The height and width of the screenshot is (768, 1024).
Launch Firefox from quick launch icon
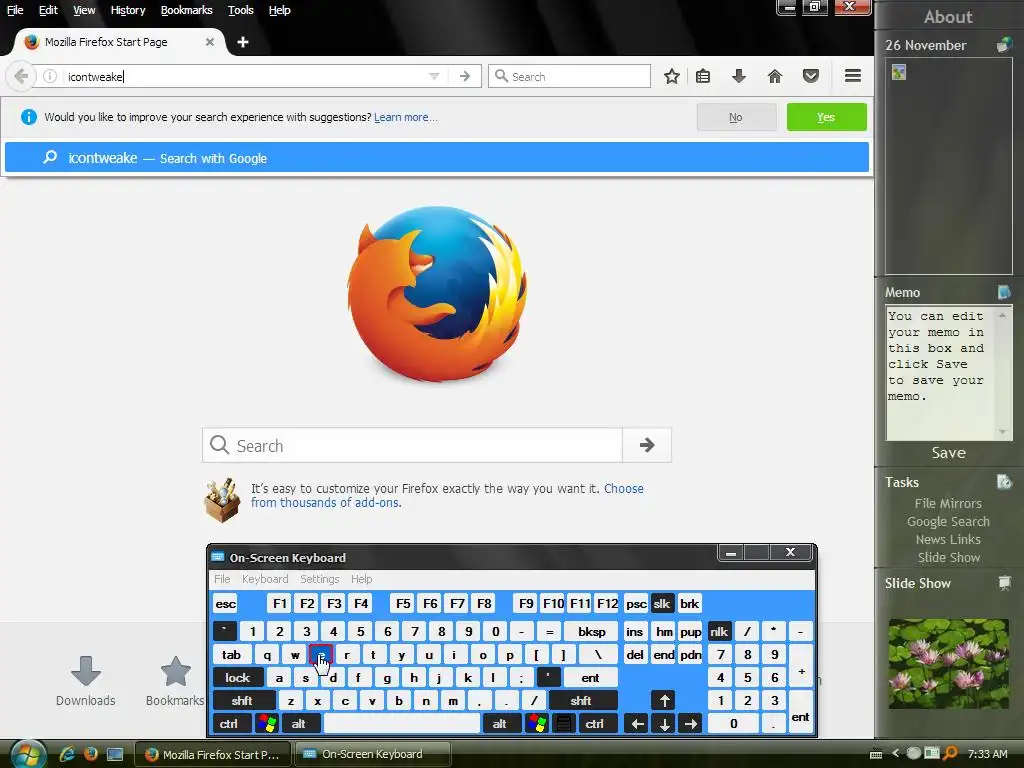90,754
